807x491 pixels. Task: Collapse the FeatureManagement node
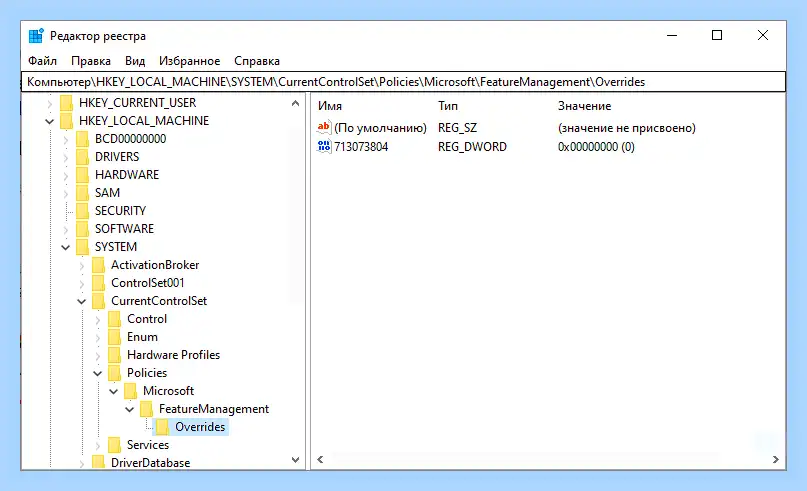click(129, 410)
